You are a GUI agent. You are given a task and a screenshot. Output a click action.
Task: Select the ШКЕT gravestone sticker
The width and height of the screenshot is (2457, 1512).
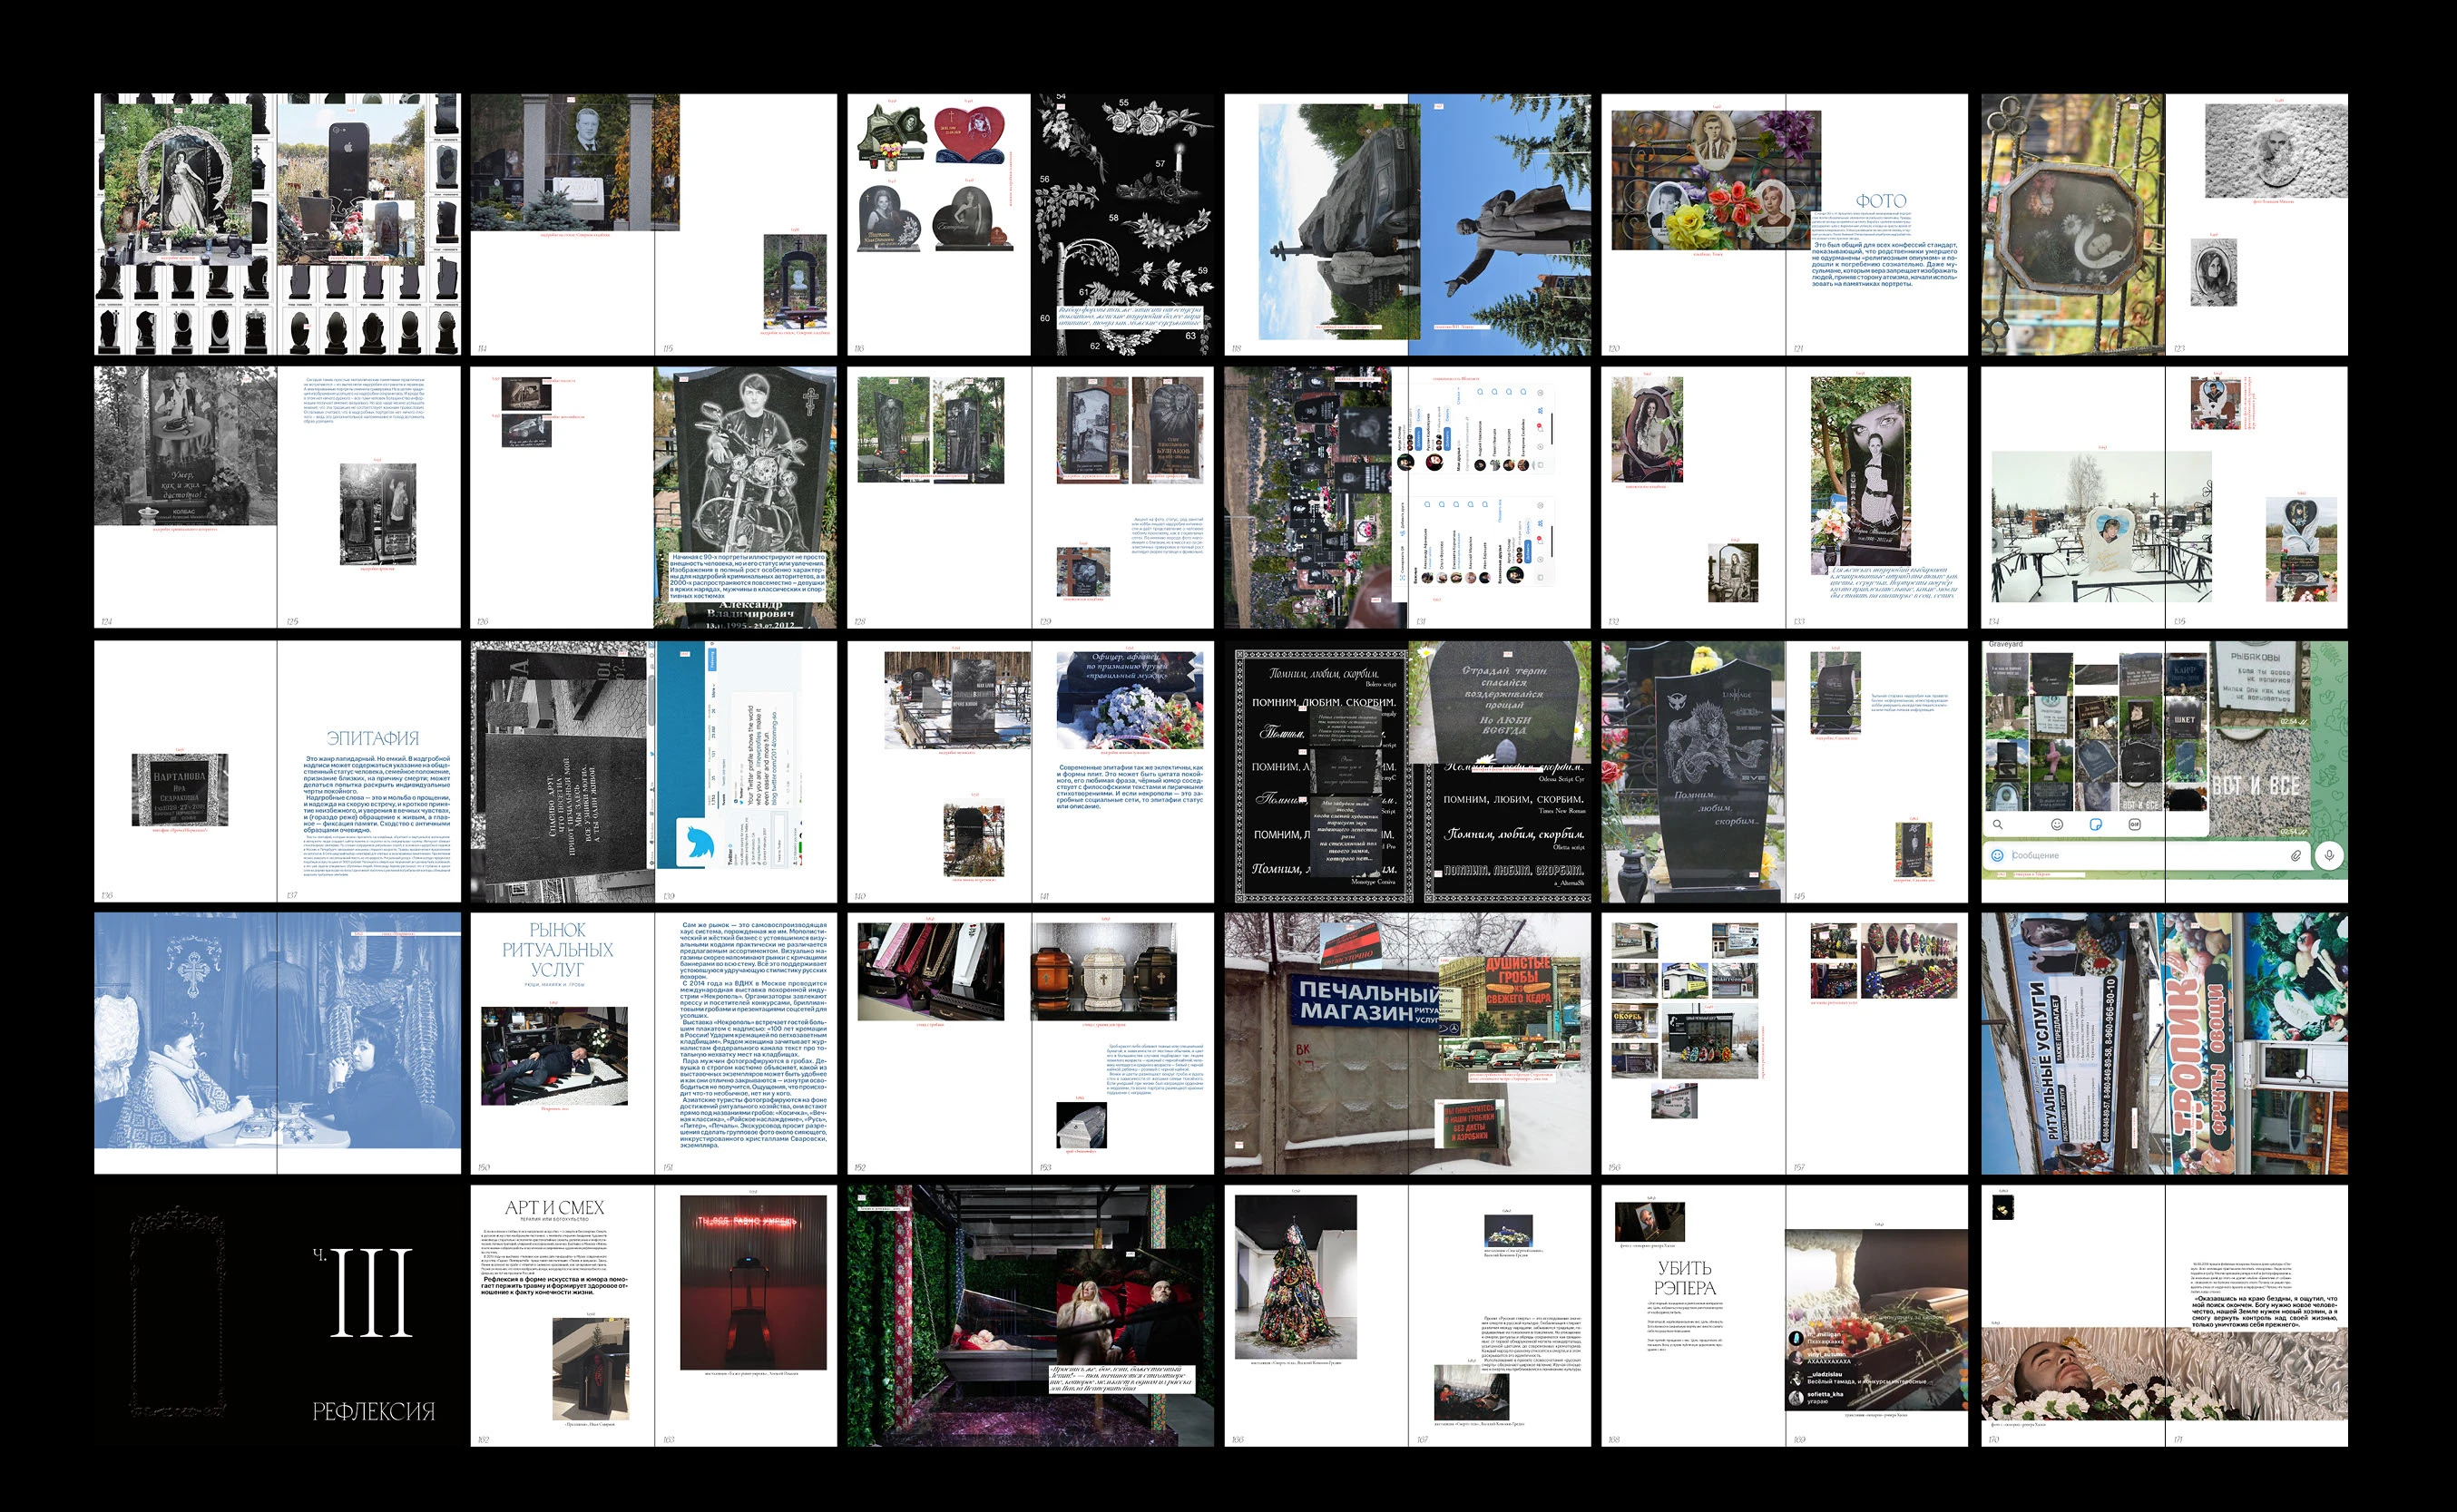coord(2184,719)
